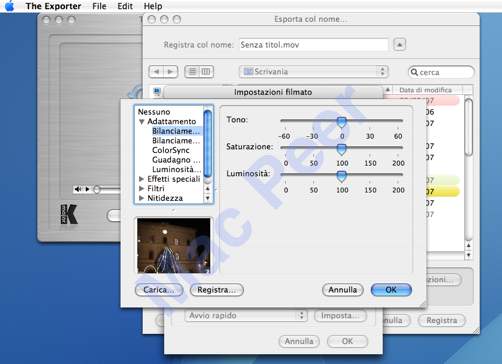Click Registra in the save dialog
This screenshot has width=502, height=364.
pos(442,320)
